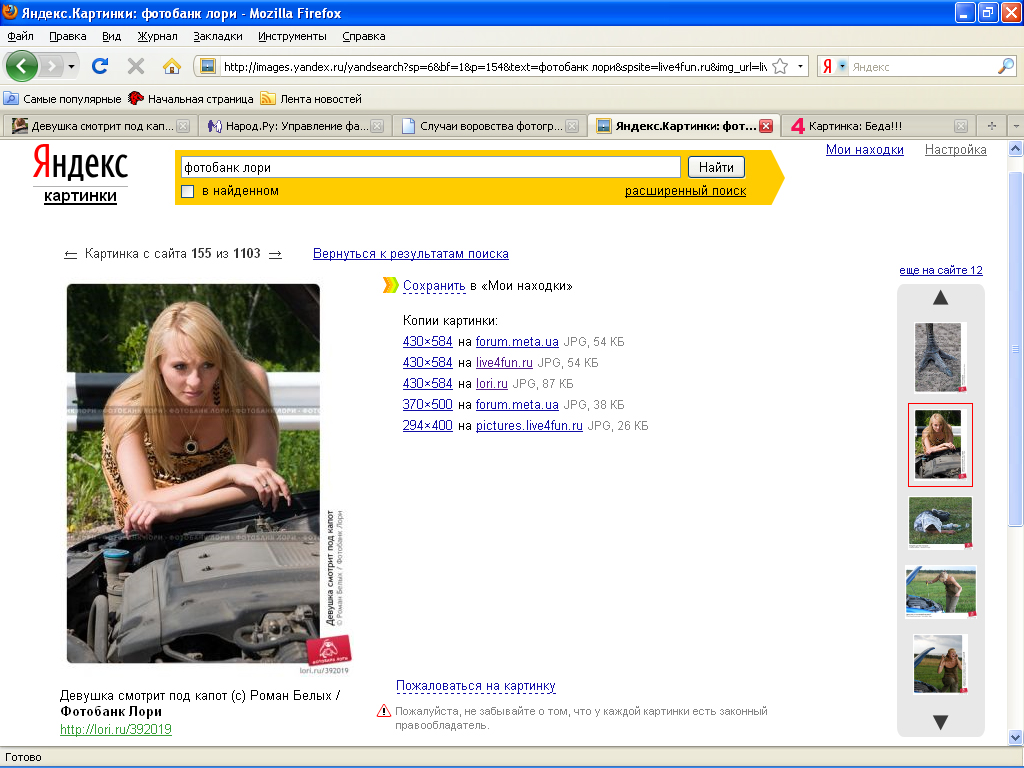Viewport: 1024px width, 768px height.
Task: Open the list-all-tabs dropdown arrow
Action: point(1016,126)
